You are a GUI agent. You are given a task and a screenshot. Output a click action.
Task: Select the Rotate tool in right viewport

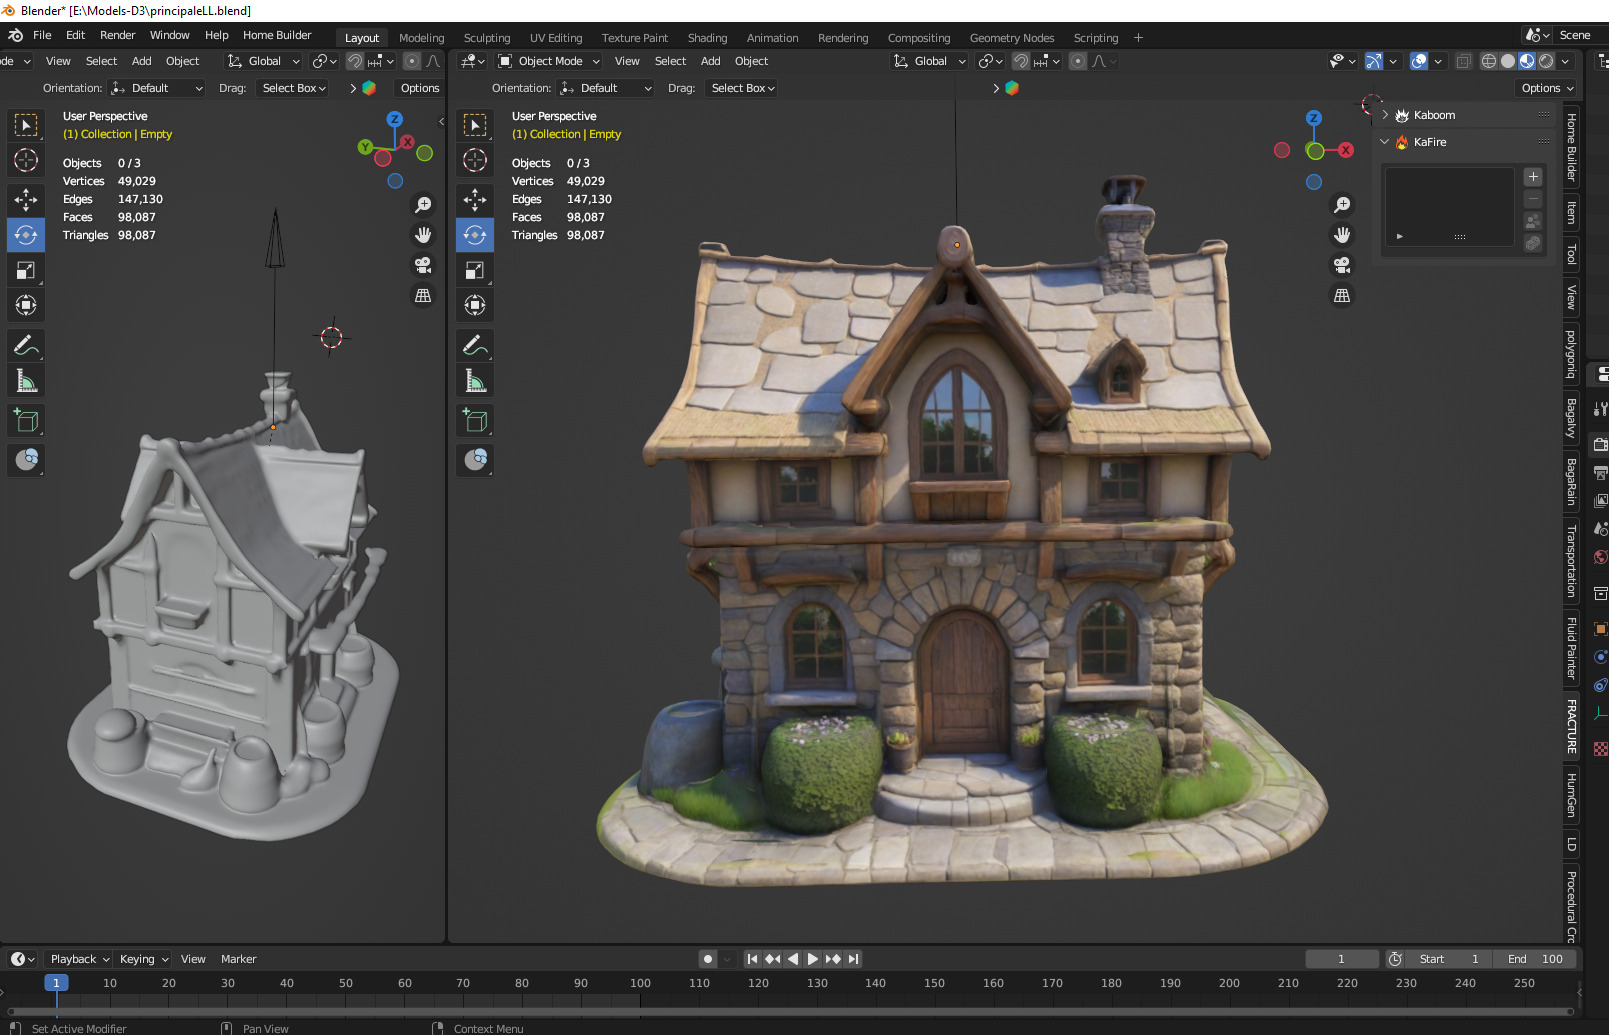475,235
